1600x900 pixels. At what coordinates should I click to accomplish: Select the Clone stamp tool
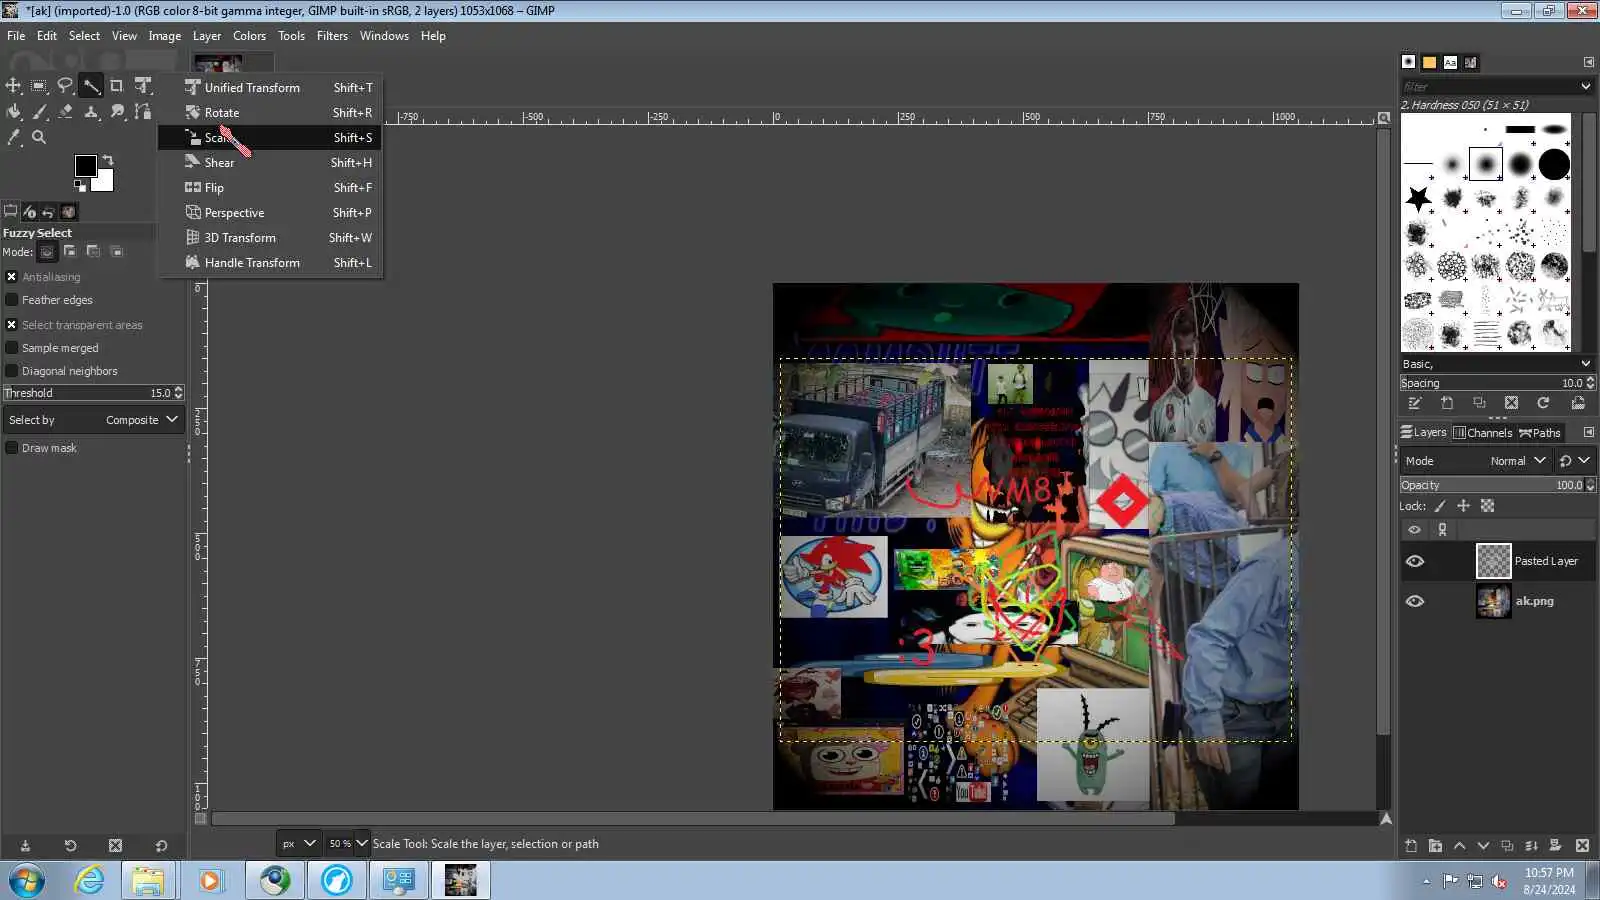pos(91,112)
